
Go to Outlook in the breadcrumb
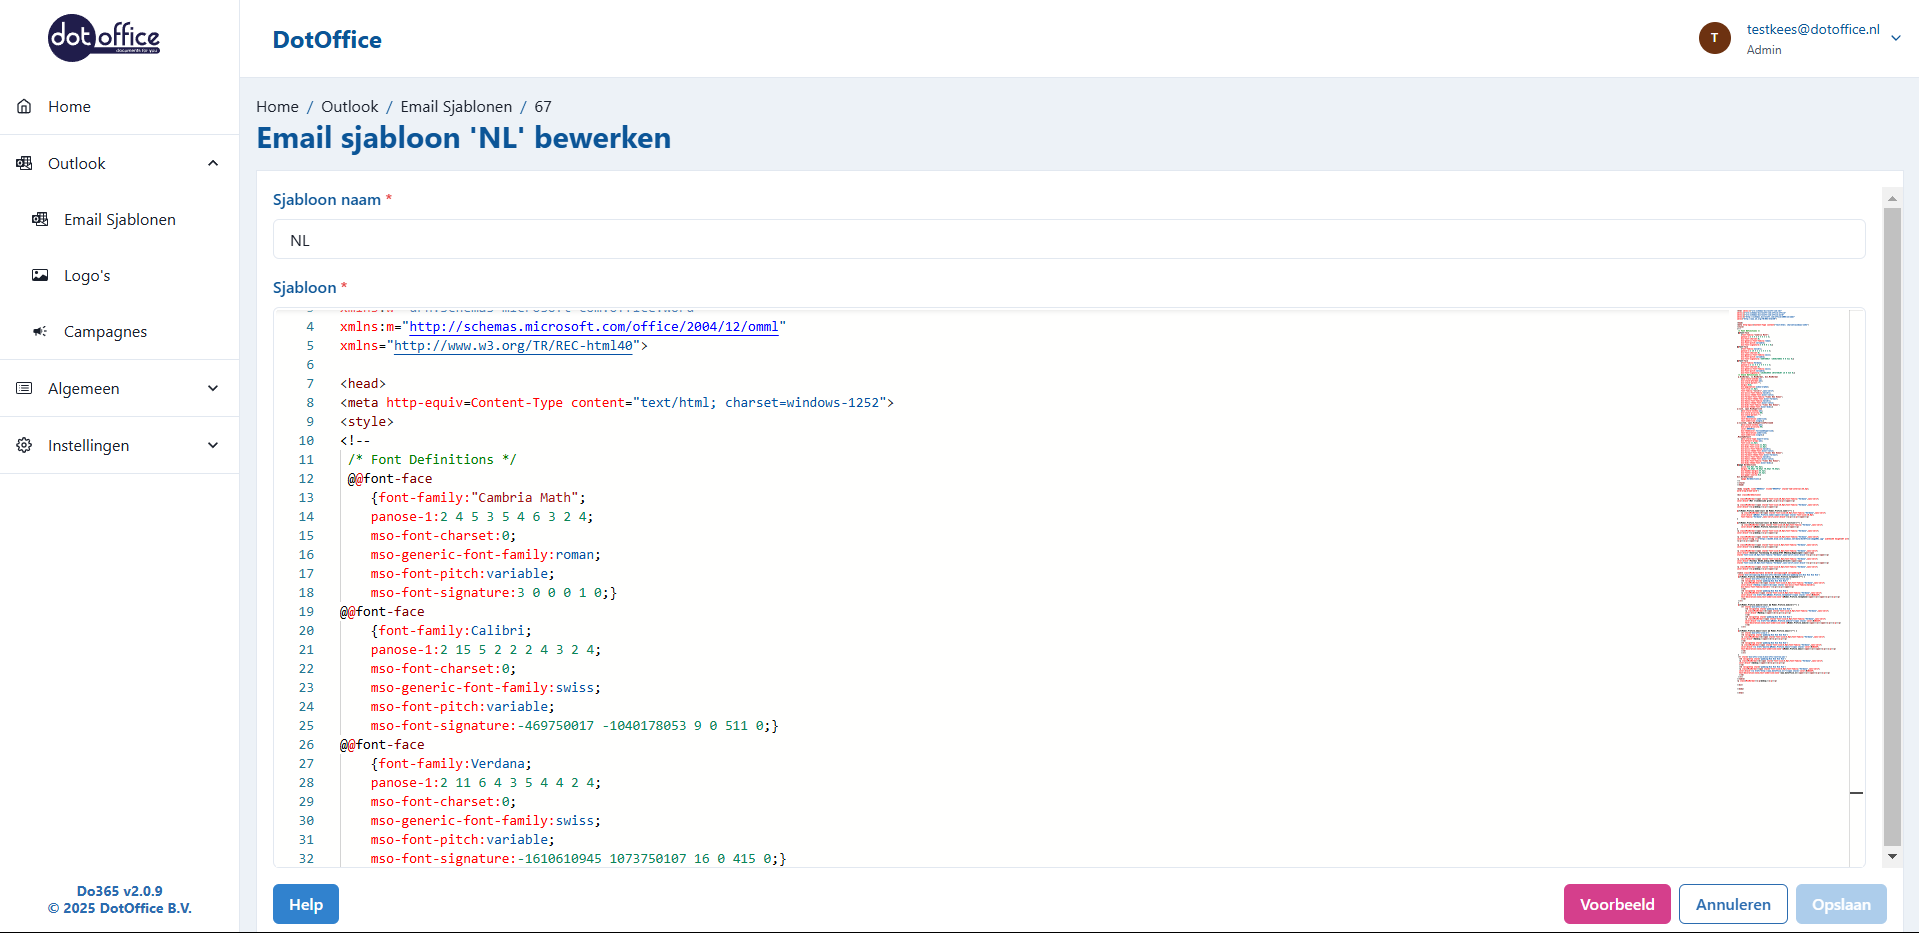349,106
